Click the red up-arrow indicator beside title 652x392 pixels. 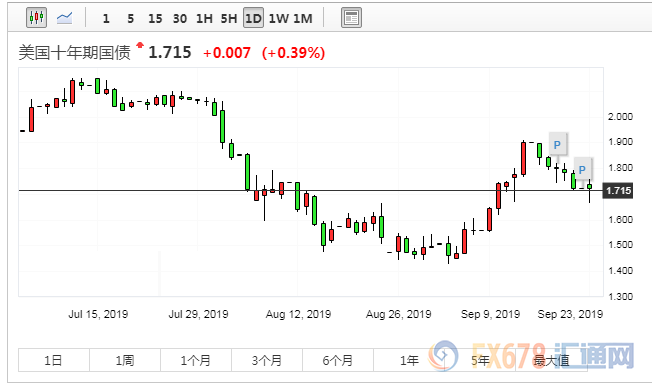140,45
